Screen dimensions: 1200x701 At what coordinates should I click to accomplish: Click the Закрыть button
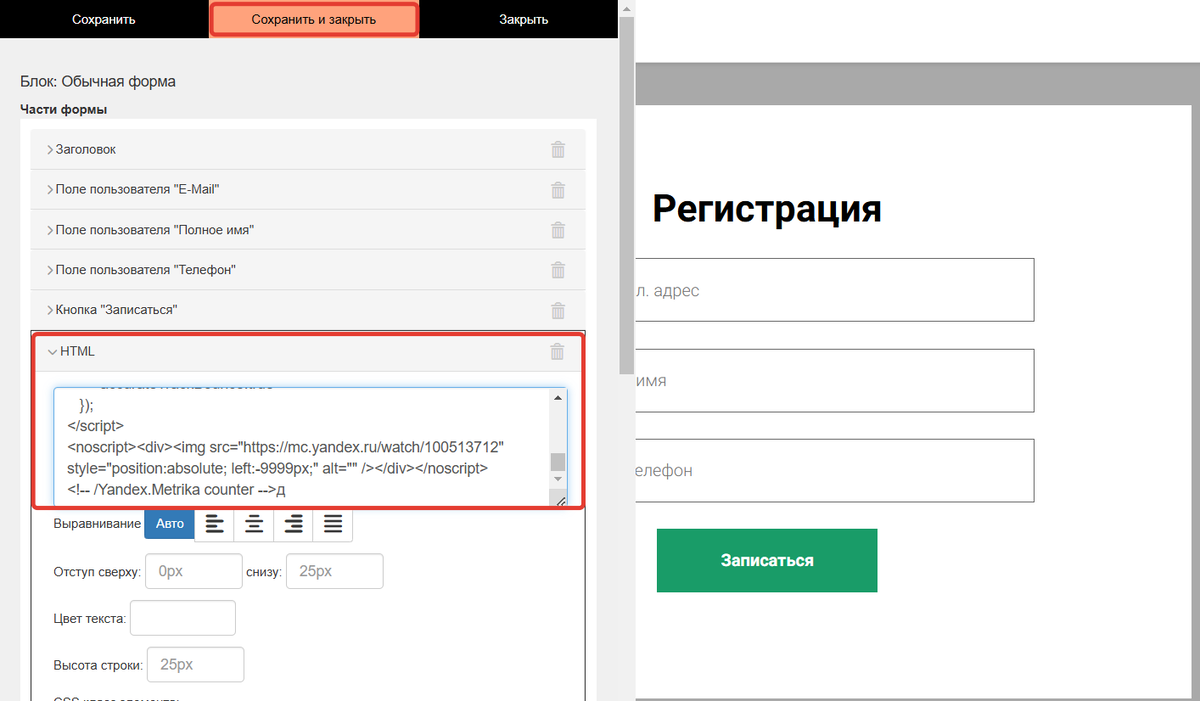(524, 19)
